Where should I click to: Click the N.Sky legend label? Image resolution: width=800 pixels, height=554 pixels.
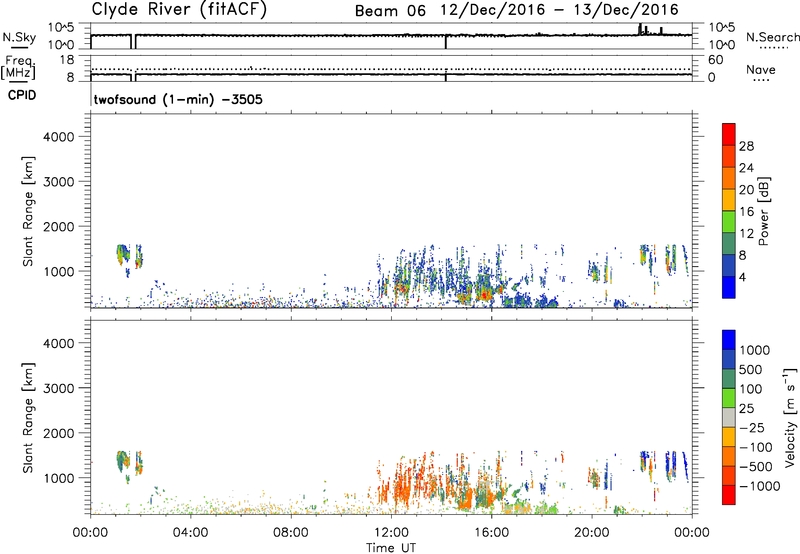click(19, 37)
